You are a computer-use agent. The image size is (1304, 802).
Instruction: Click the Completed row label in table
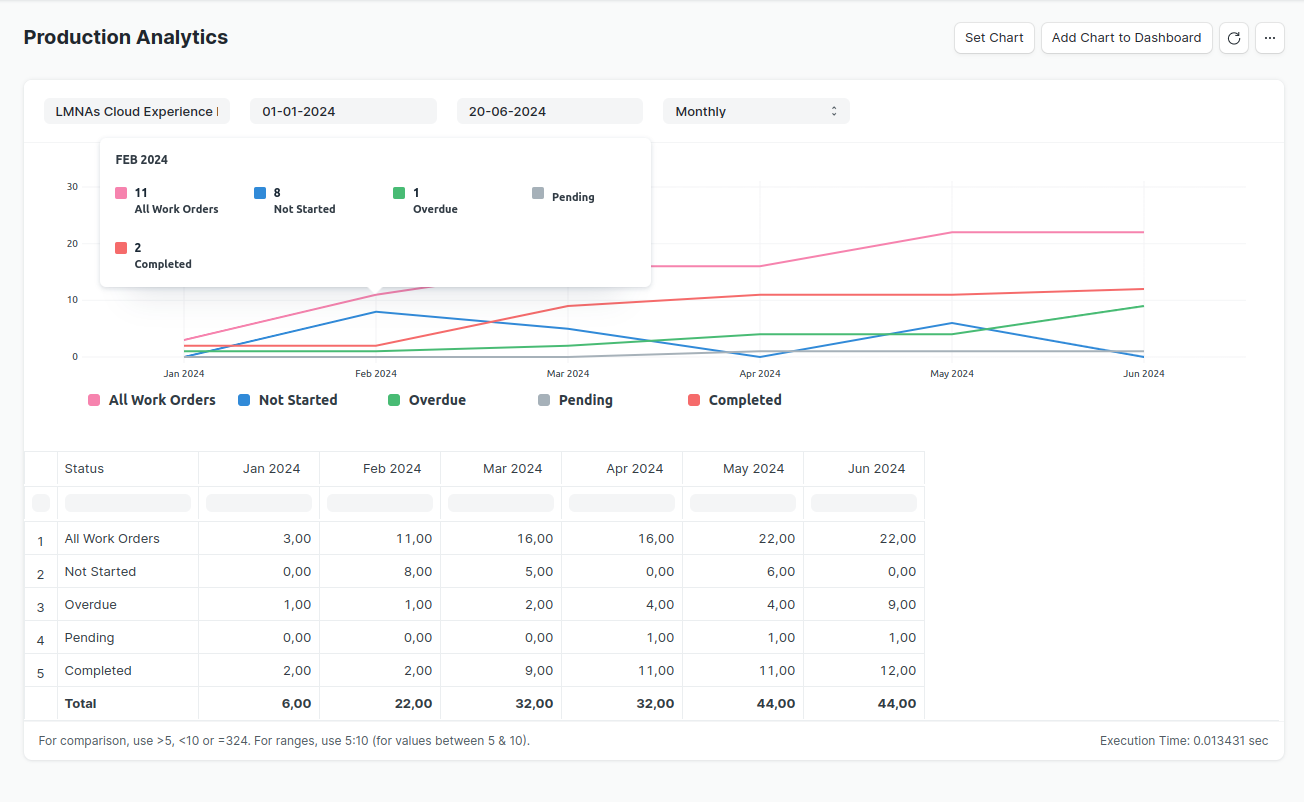[98, 670]
